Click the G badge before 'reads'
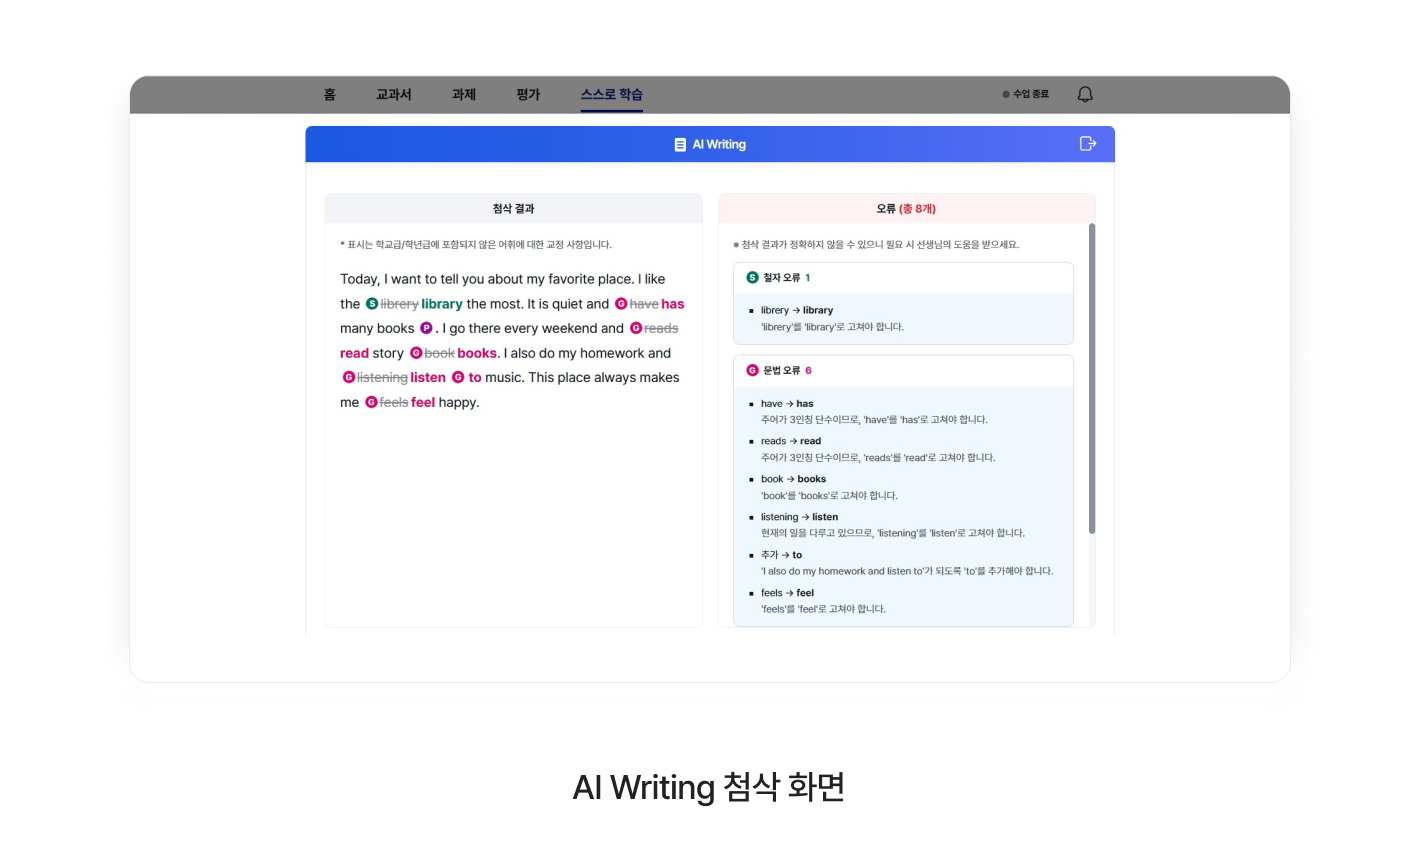1420x863 pixels. pyautogui.click(x=636, y=328)
